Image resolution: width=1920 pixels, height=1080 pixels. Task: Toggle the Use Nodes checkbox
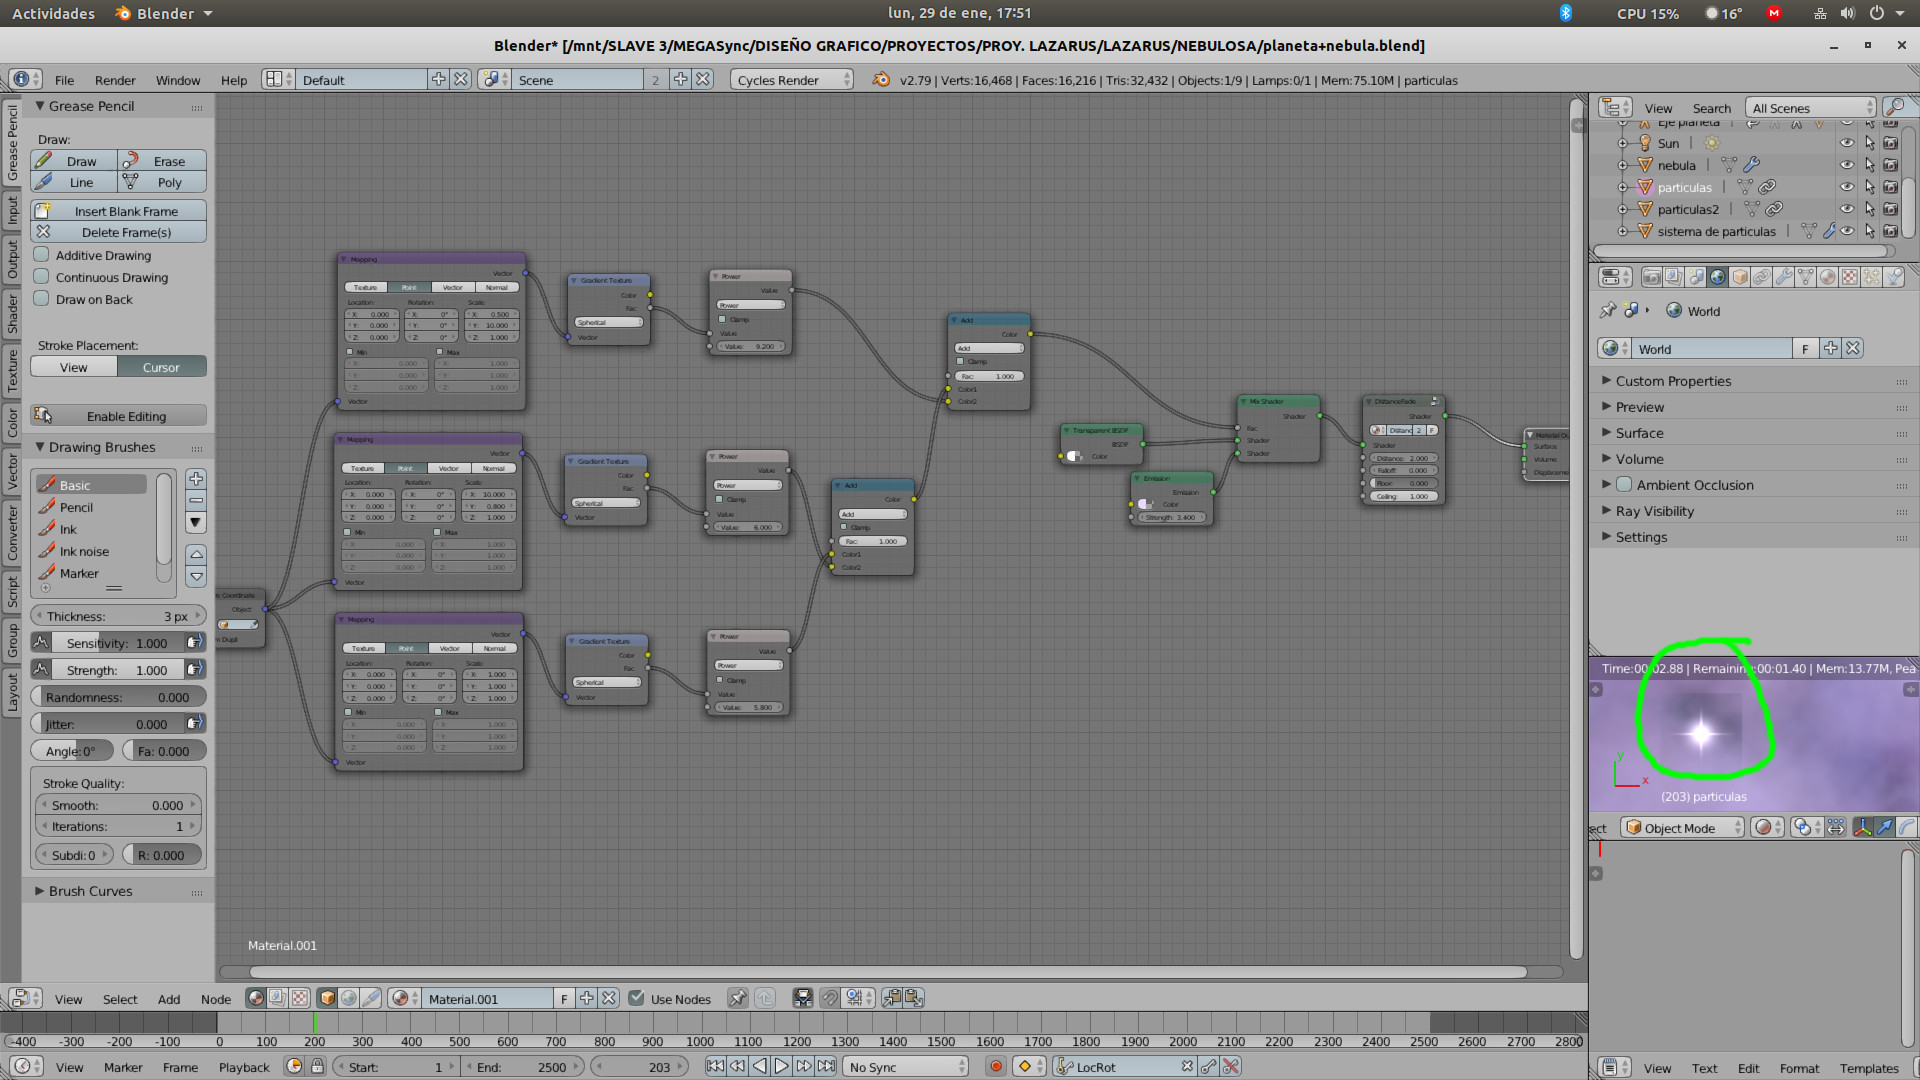pos(636,998)
